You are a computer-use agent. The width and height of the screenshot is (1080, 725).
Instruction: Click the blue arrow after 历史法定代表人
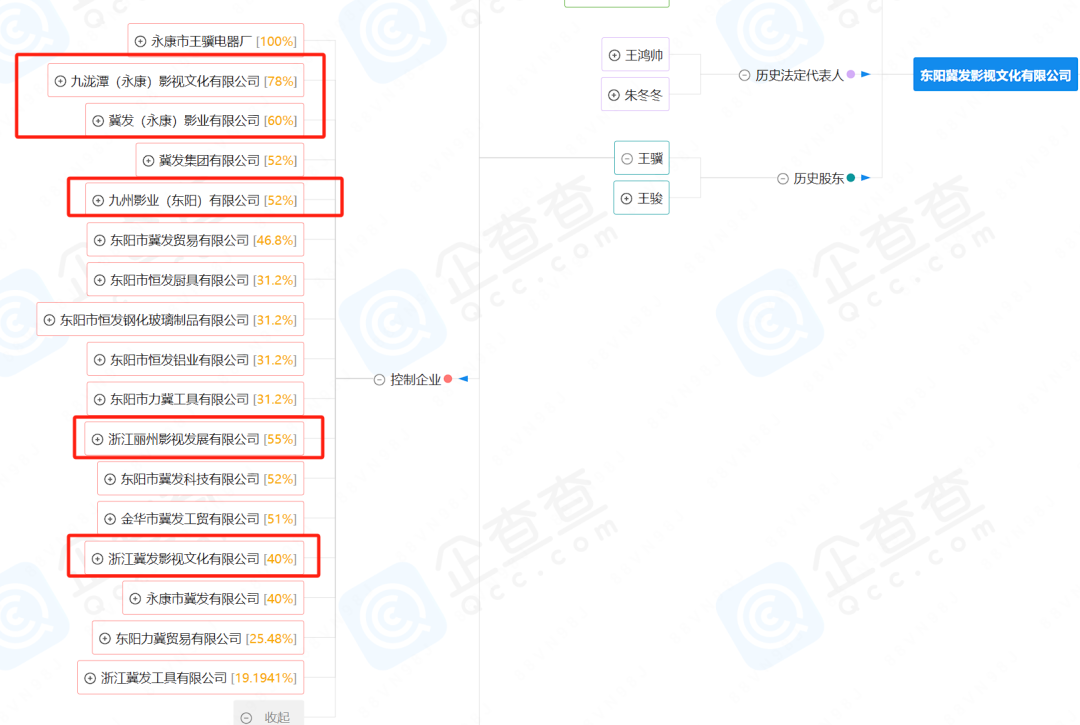point(866,75)
